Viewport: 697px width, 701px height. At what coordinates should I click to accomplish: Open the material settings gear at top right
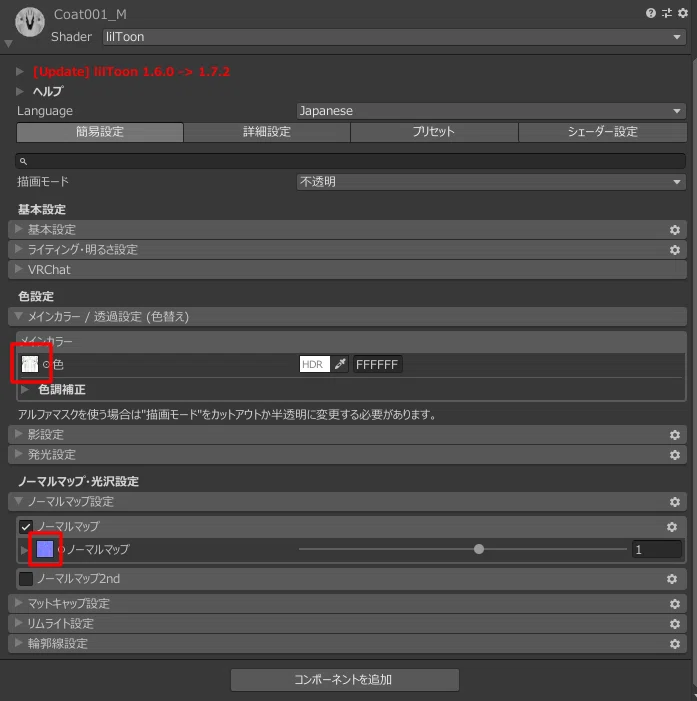coord(683,13)
